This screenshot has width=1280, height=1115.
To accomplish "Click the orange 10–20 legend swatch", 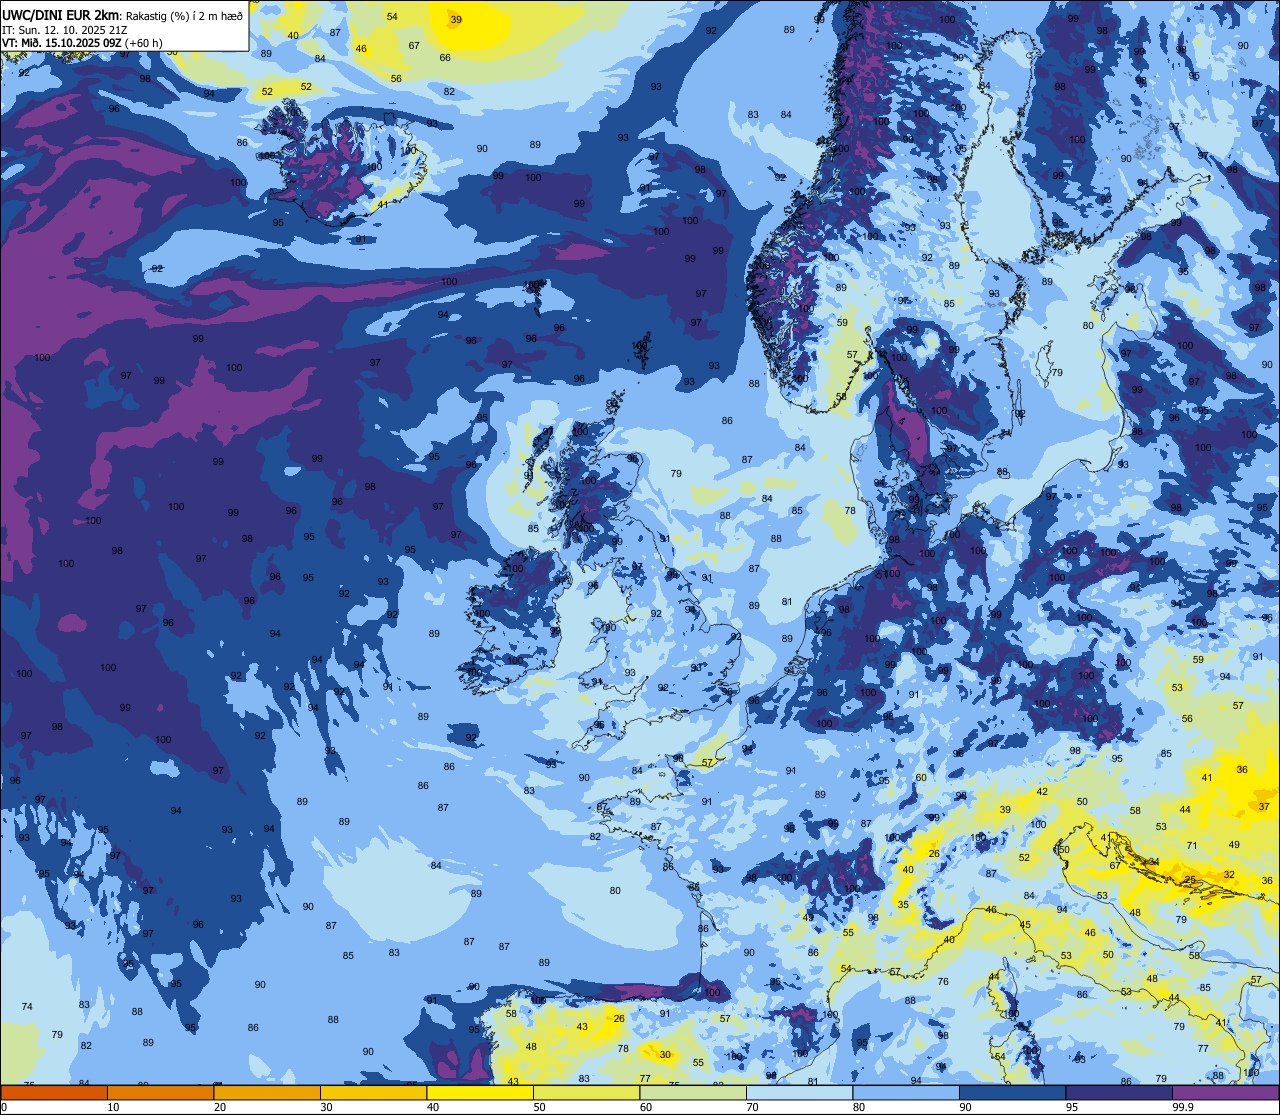I will (x=160, y=1092).
